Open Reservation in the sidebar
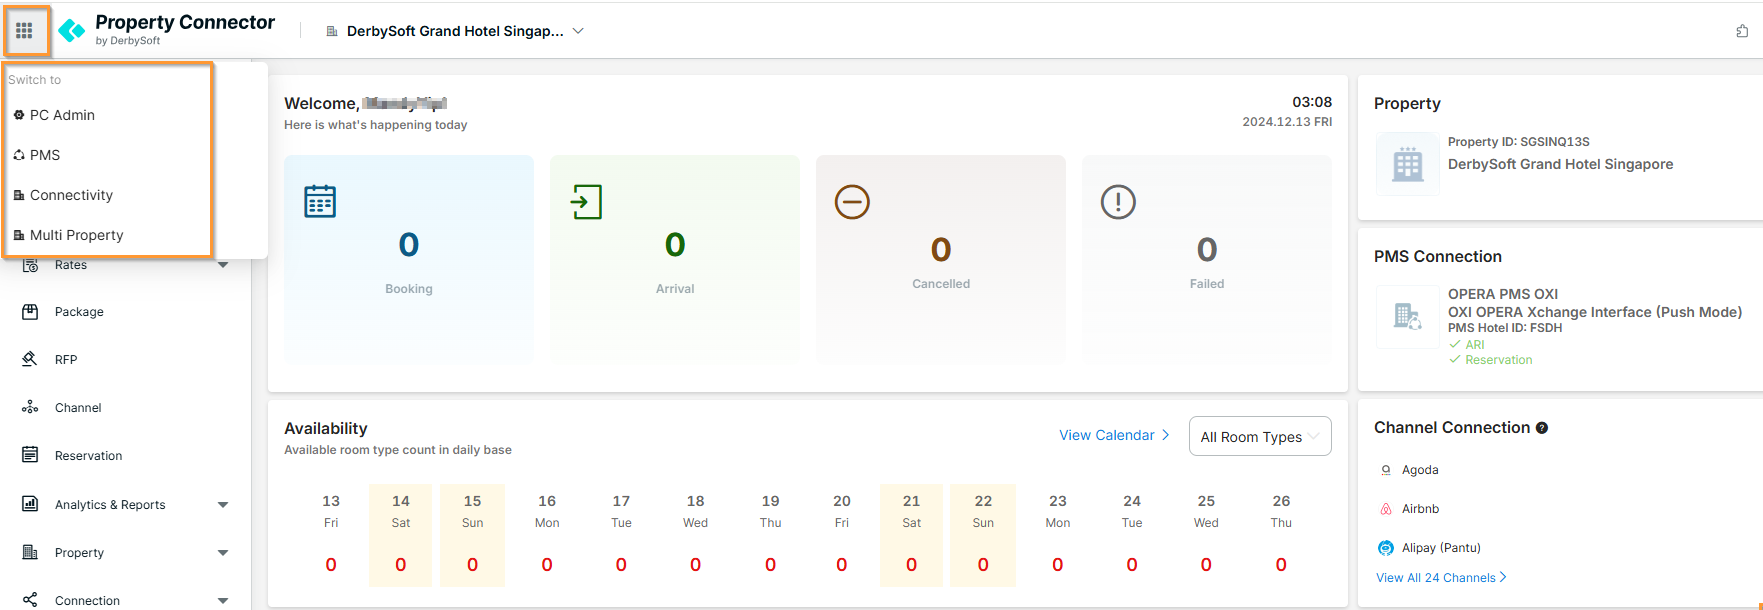 [x=88, y=456]
